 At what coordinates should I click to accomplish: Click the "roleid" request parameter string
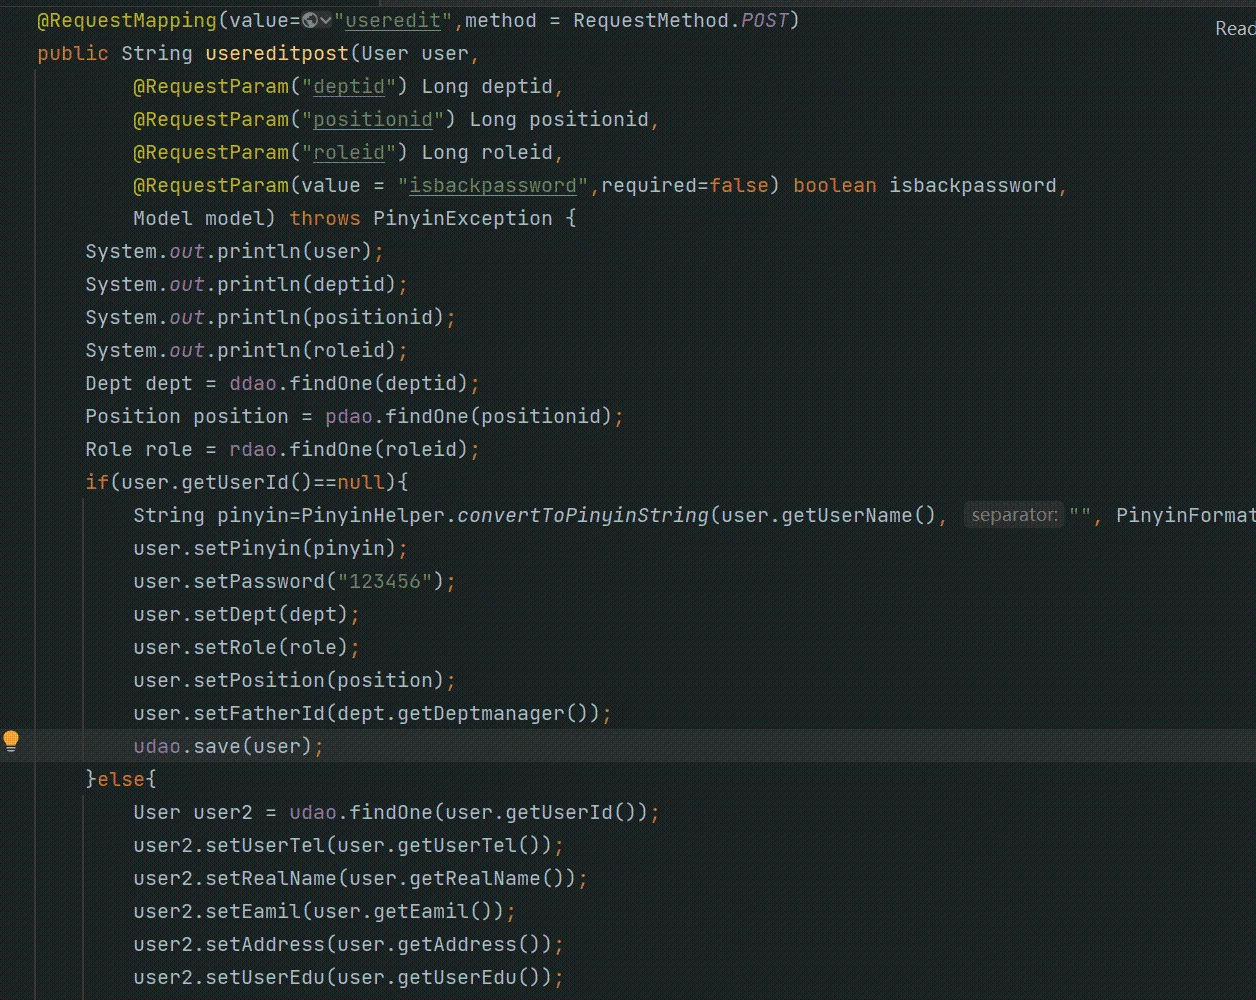click(350, 153)
